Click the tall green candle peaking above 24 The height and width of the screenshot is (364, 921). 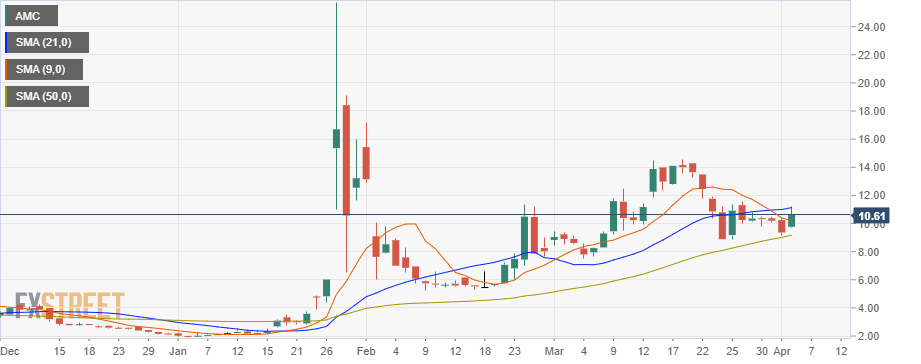click(x=337, y=106)
